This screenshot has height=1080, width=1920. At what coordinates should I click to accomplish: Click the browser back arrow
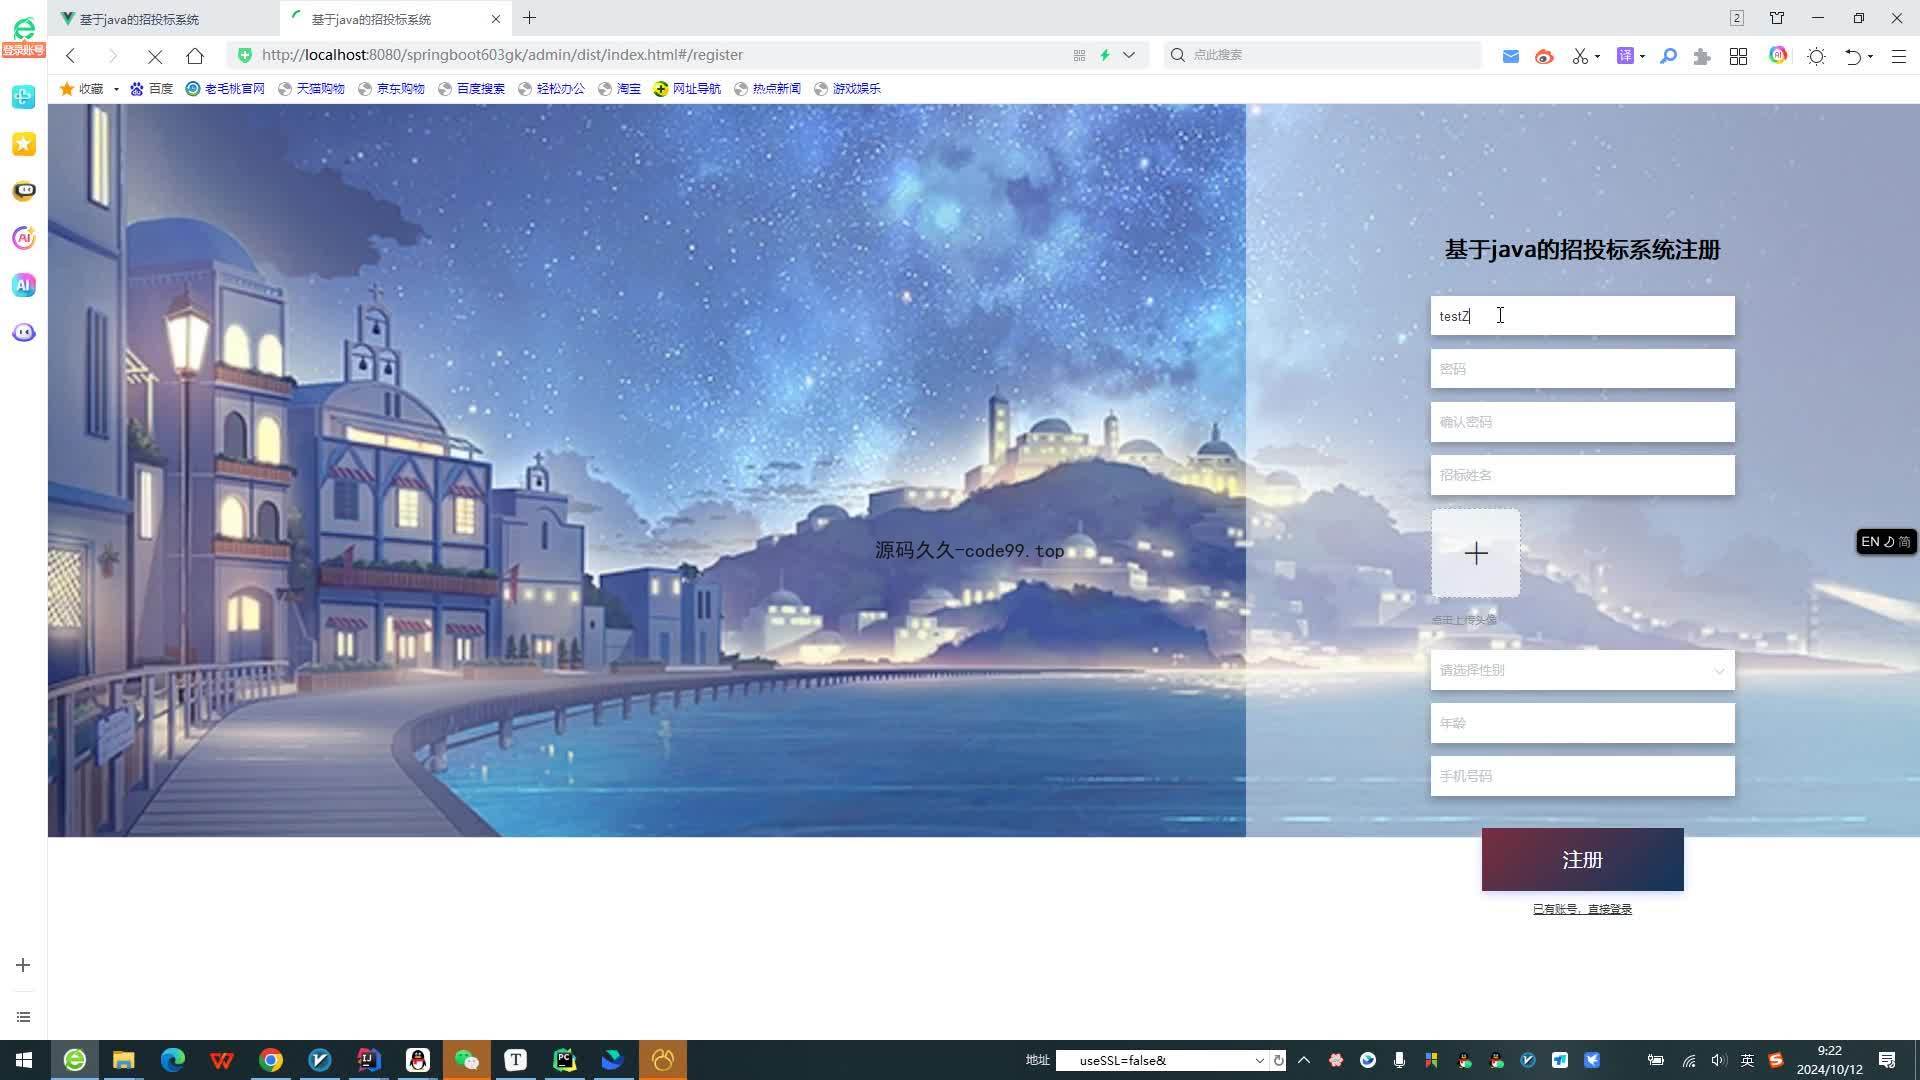(x=71, y=56)
